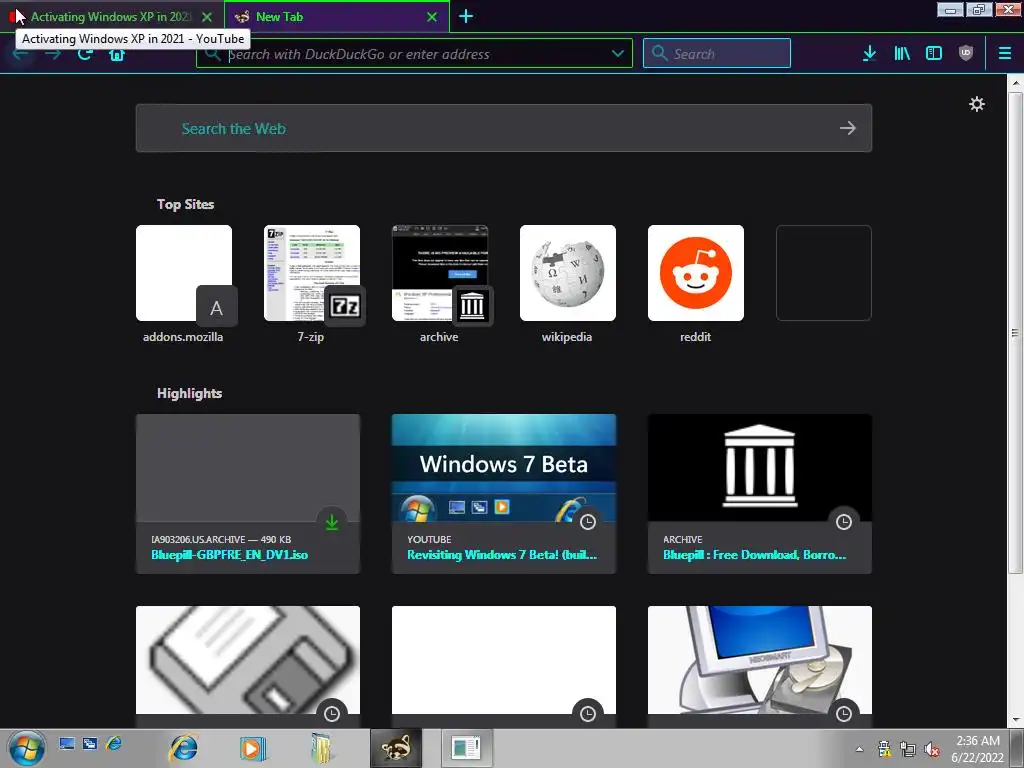1024x768 pixels.
Task: Open the hamburger application menu
Action: [x=1005, y=54]
